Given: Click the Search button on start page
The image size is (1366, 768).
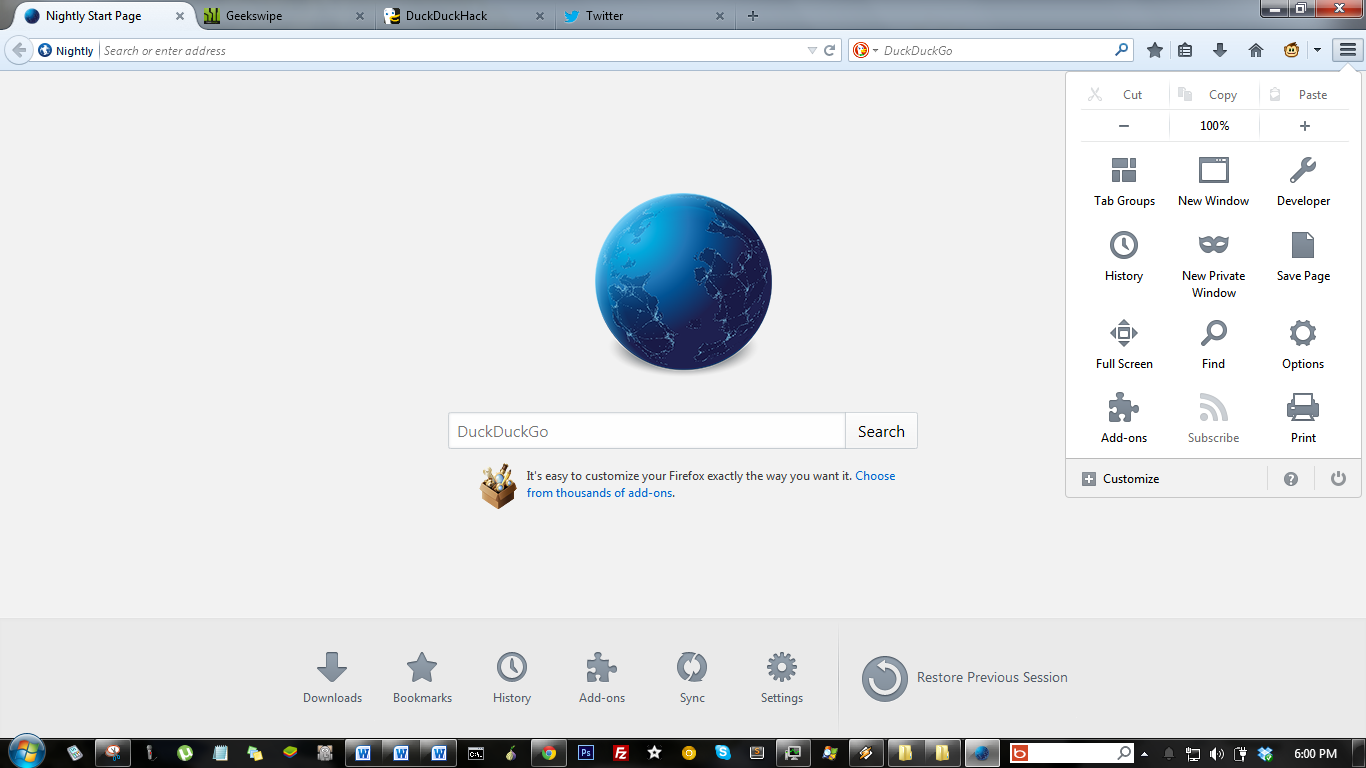Looking at the screenshot, I should pos(881,431).
